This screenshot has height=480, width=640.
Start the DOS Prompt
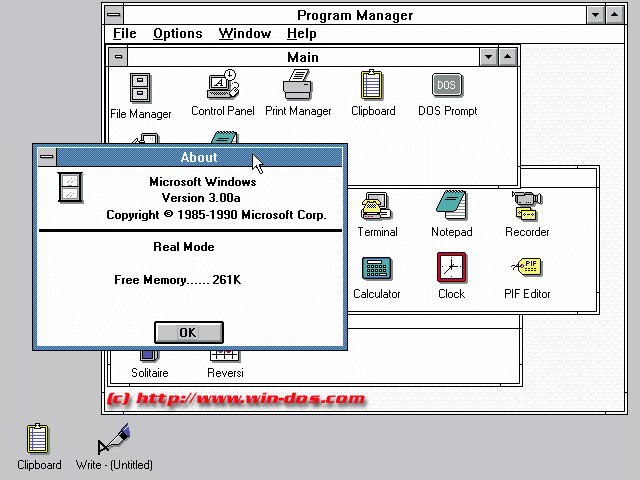coord(447,87)
